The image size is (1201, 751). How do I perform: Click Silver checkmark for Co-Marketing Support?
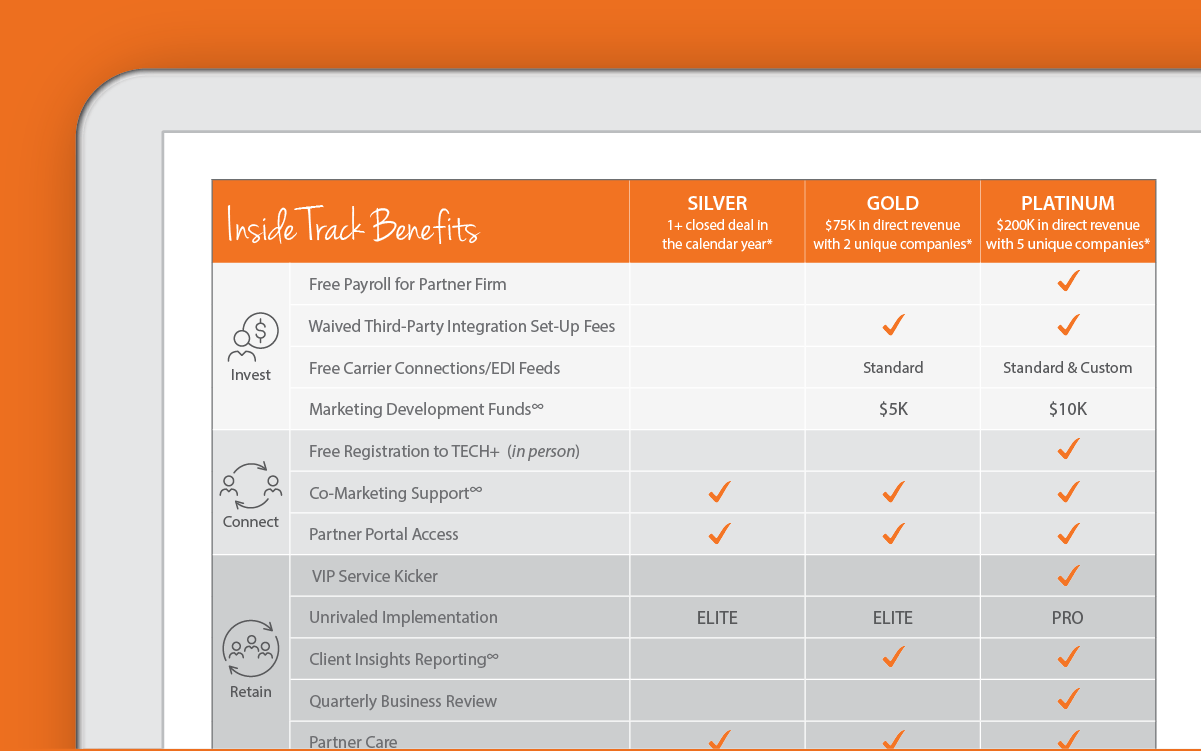[x=718, y=492]
